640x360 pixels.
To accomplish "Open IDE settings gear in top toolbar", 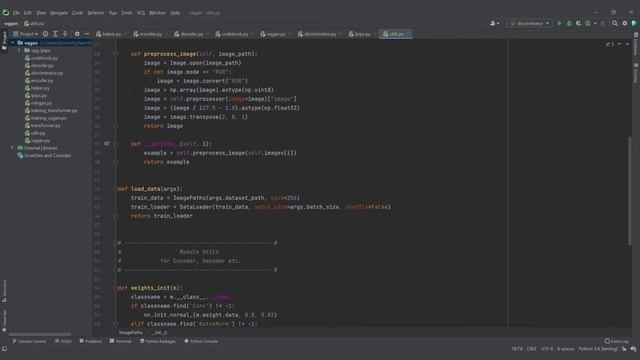I will [x=624, y=24].
